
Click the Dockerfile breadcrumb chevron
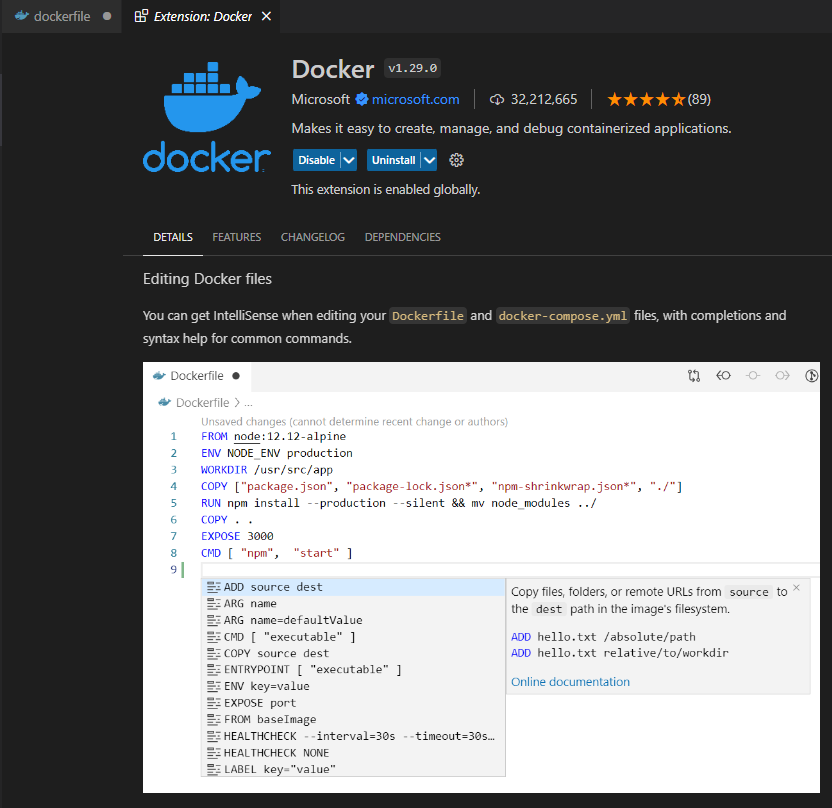pos(237,403)
